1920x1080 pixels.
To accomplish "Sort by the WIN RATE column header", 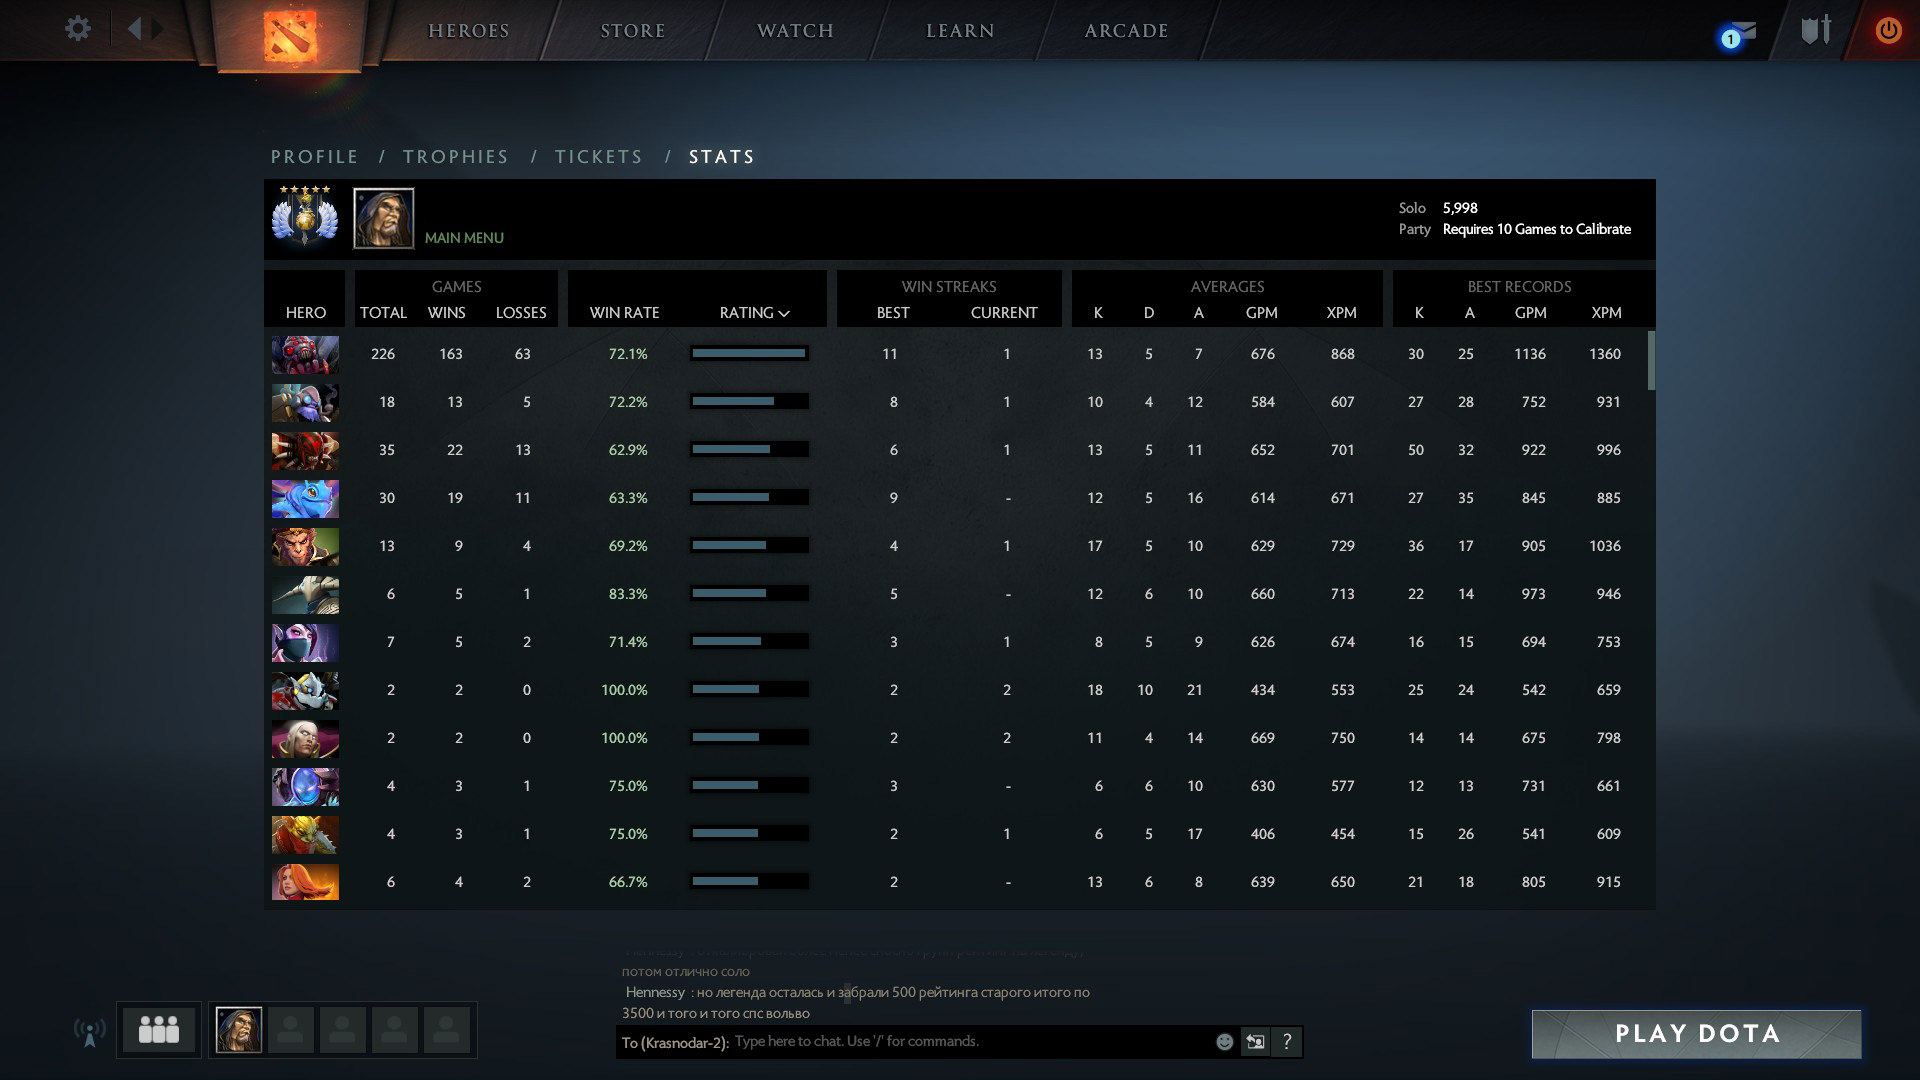I will click(x=624, y=313).
